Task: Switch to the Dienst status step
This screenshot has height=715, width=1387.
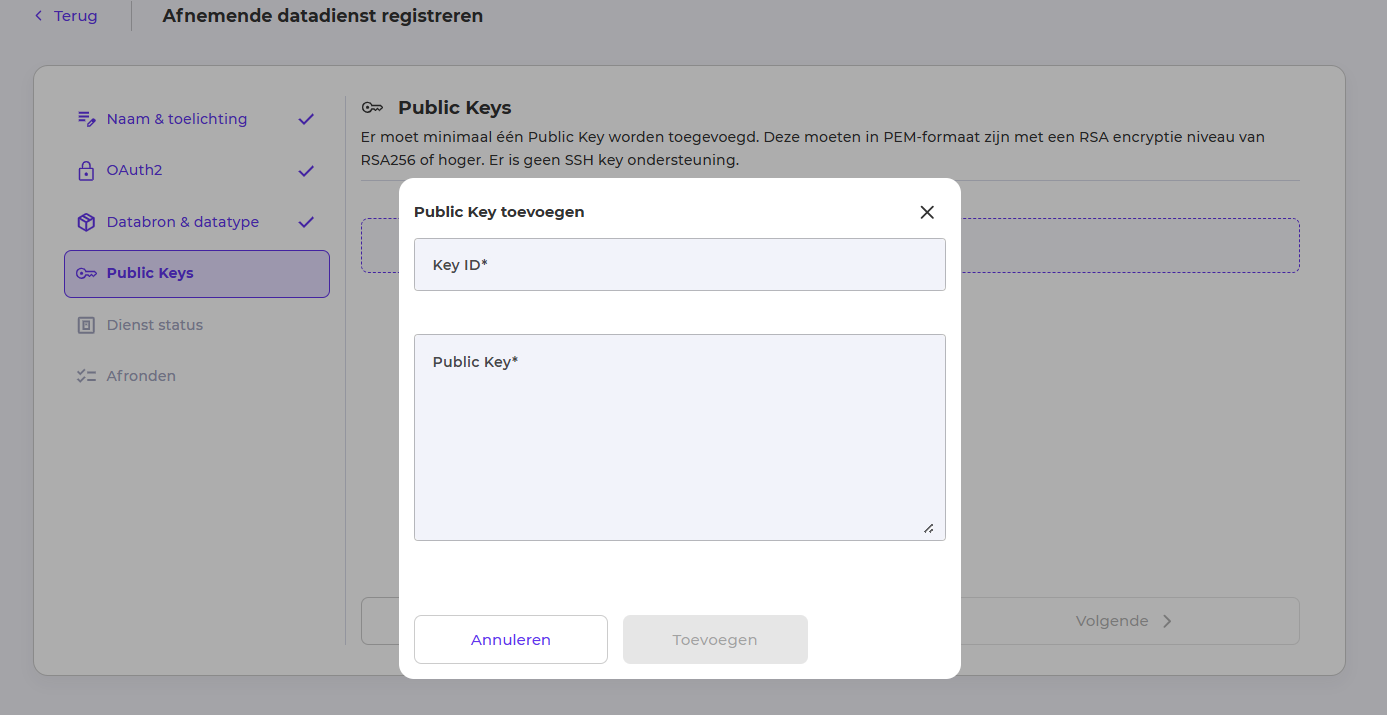Action: tap(155, 324)
